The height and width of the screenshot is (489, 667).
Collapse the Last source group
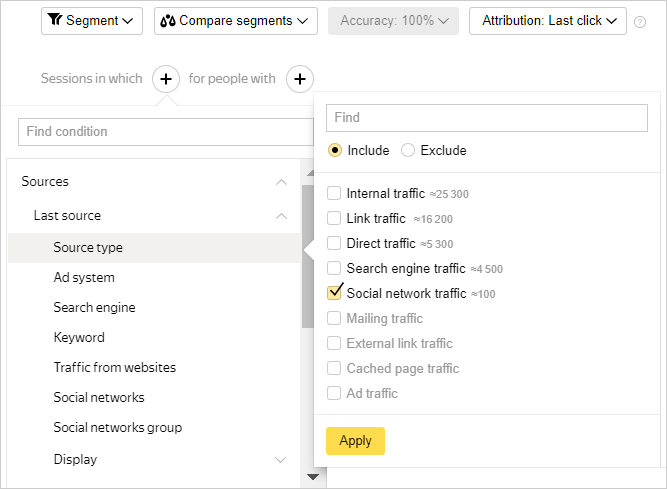pos(281,216)
